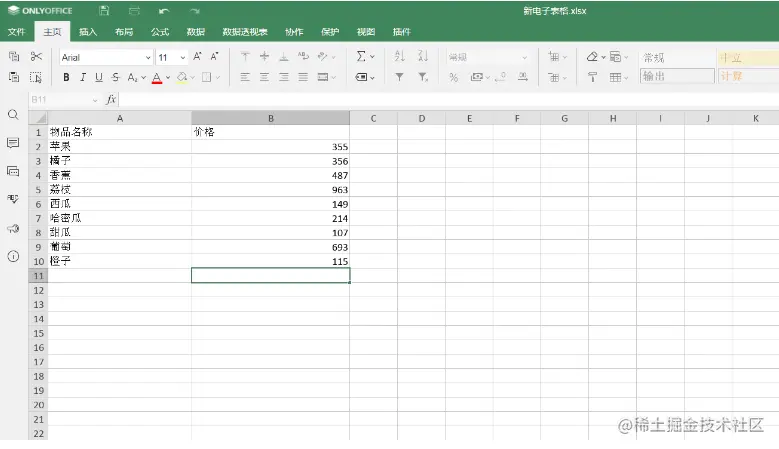779x449 pixels.
Task: Click the filter funnel icon
Action: coord(399,77)
